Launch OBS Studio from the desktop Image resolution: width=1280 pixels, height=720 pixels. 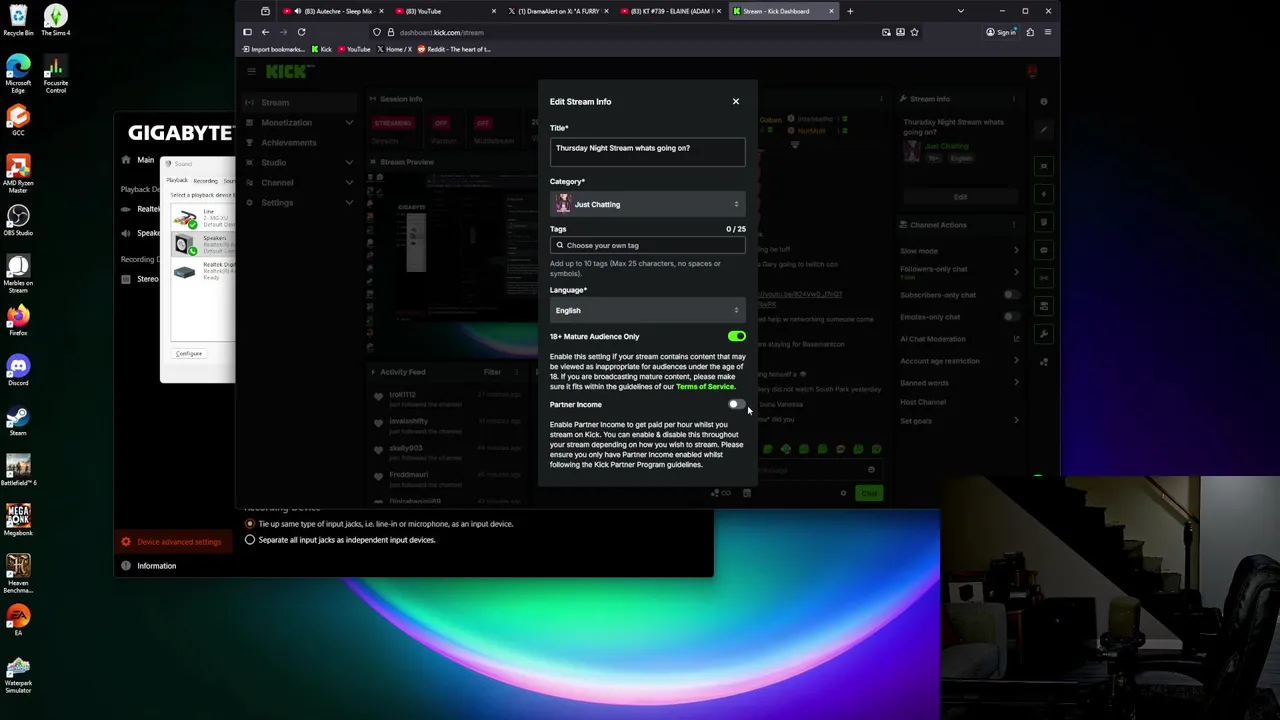pos(18,222)
